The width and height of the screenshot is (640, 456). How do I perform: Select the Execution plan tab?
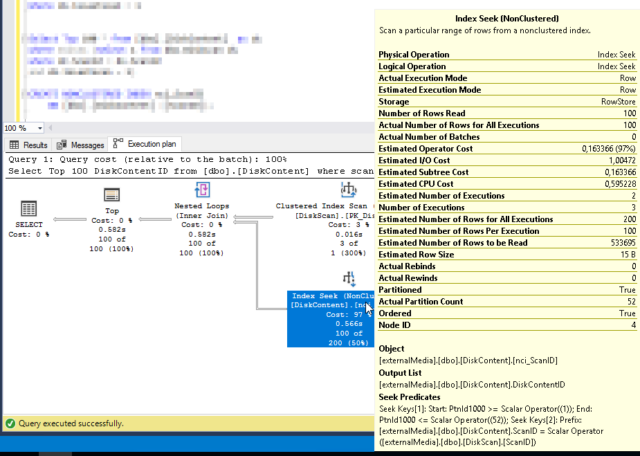tap(146, 145)
